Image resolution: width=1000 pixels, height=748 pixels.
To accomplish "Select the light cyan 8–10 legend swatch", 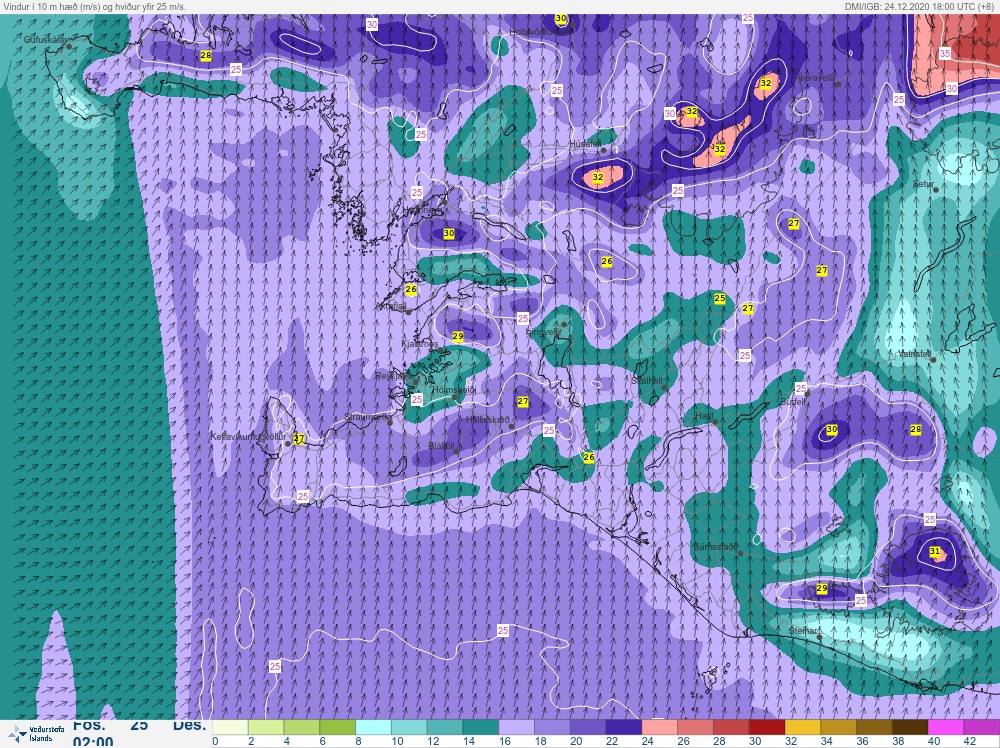I will pyautogui.click(x=373, y=728).
